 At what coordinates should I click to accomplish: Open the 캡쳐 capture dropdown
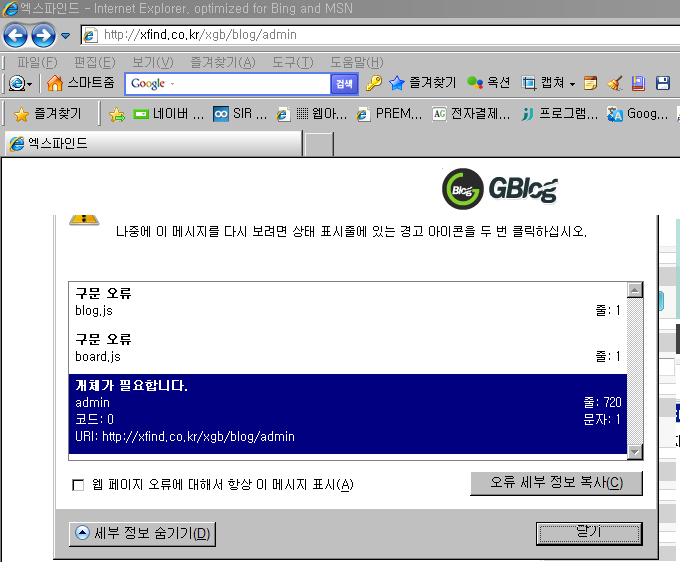(x=549, y=84)
